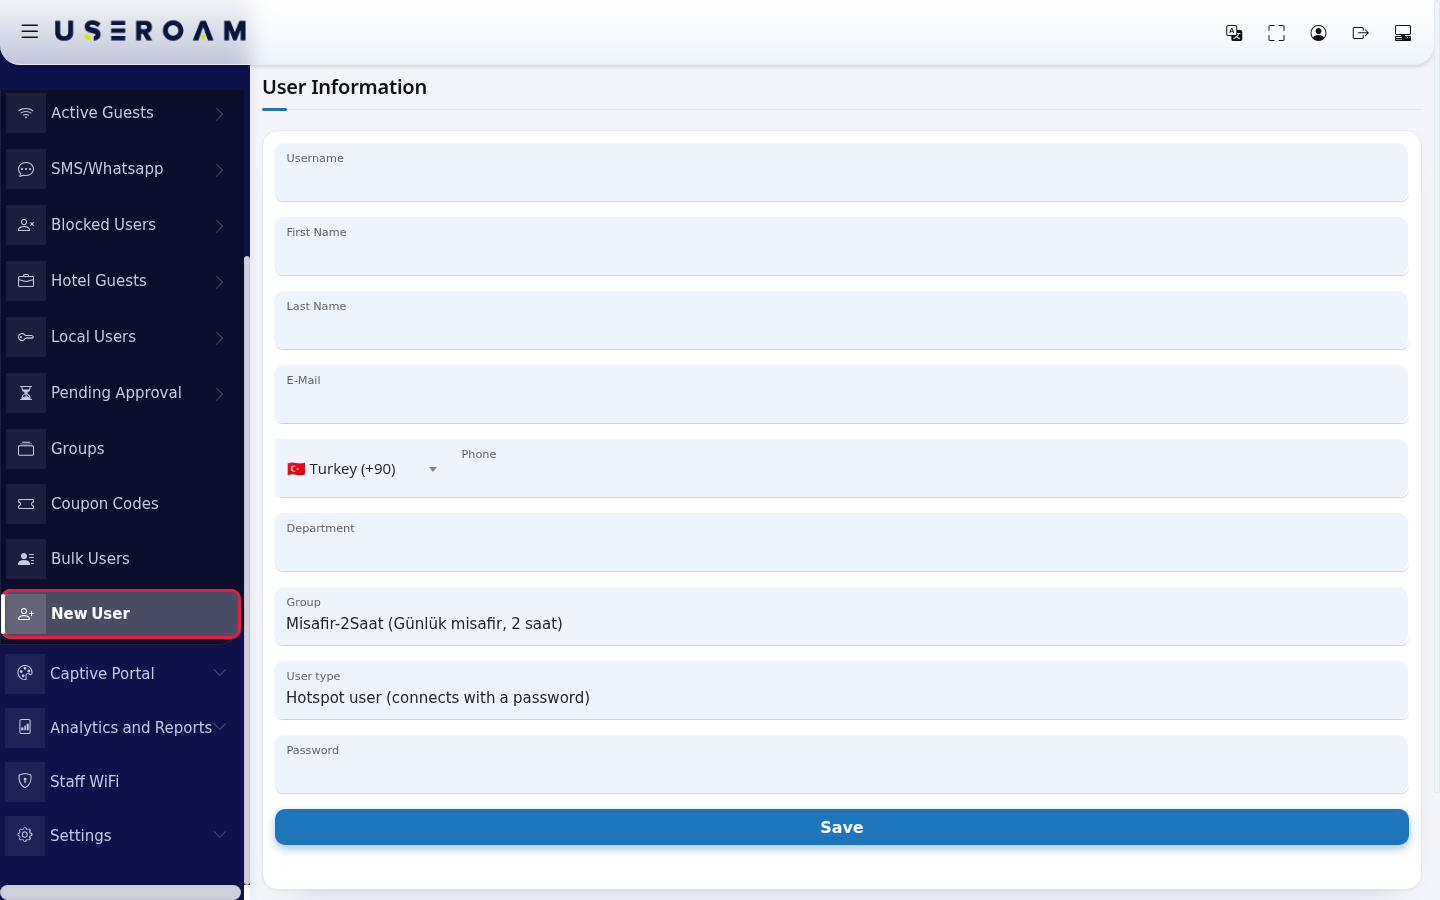Click the Analytics and Reports chart icon
The image size is (1440, 900).
pos(25,728)
